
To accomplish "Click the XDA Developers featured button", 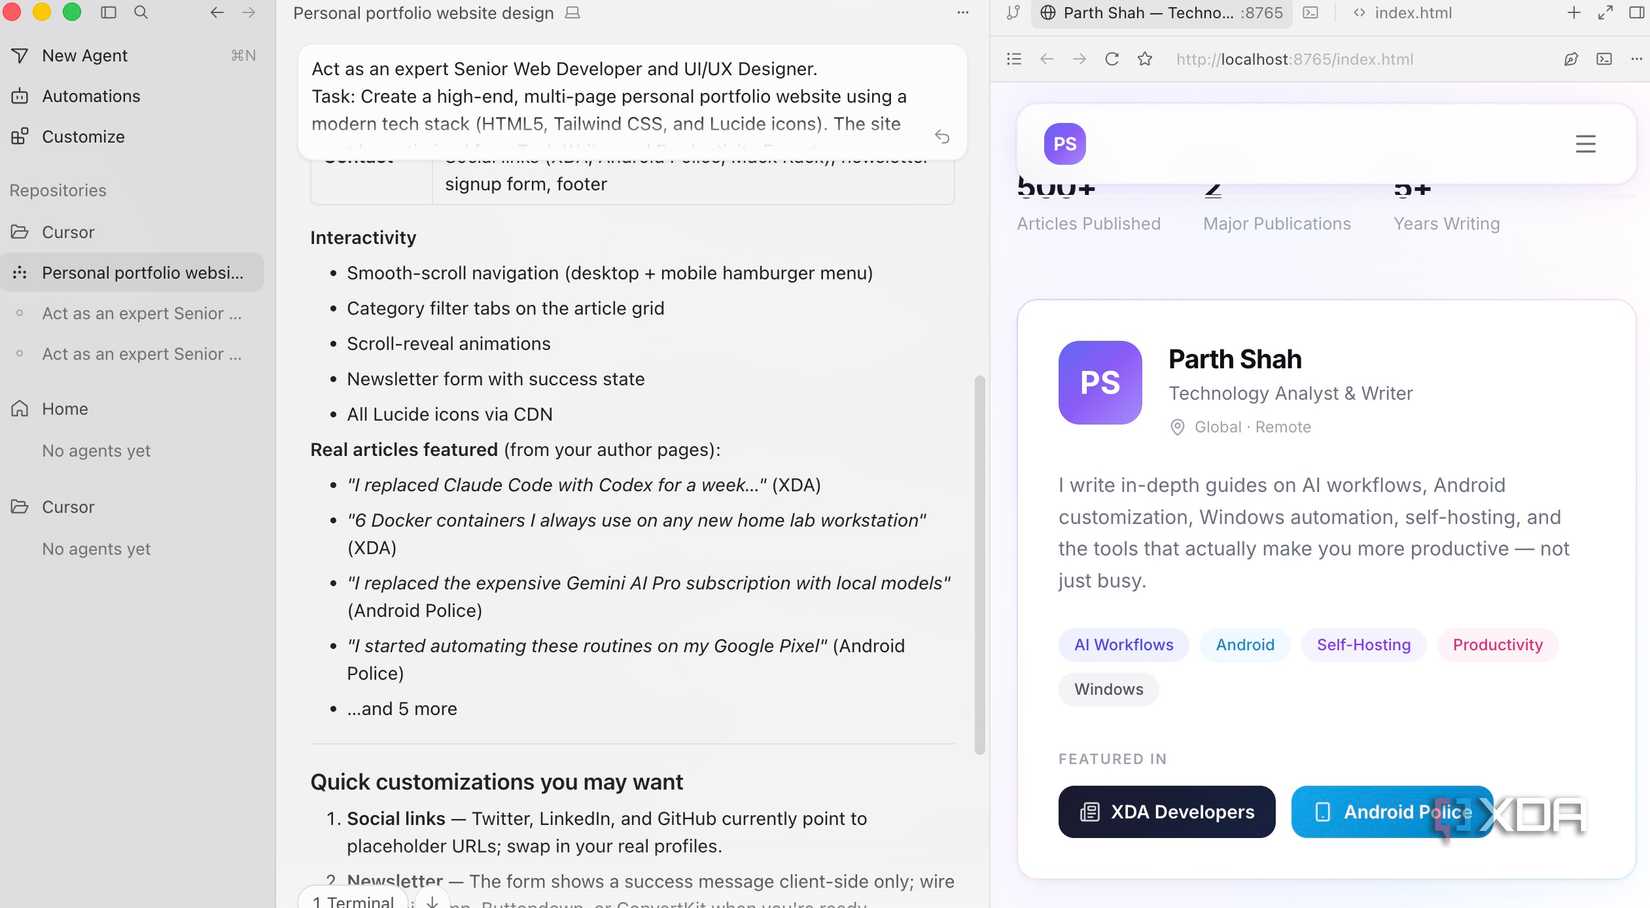I will pos(1167,812).
